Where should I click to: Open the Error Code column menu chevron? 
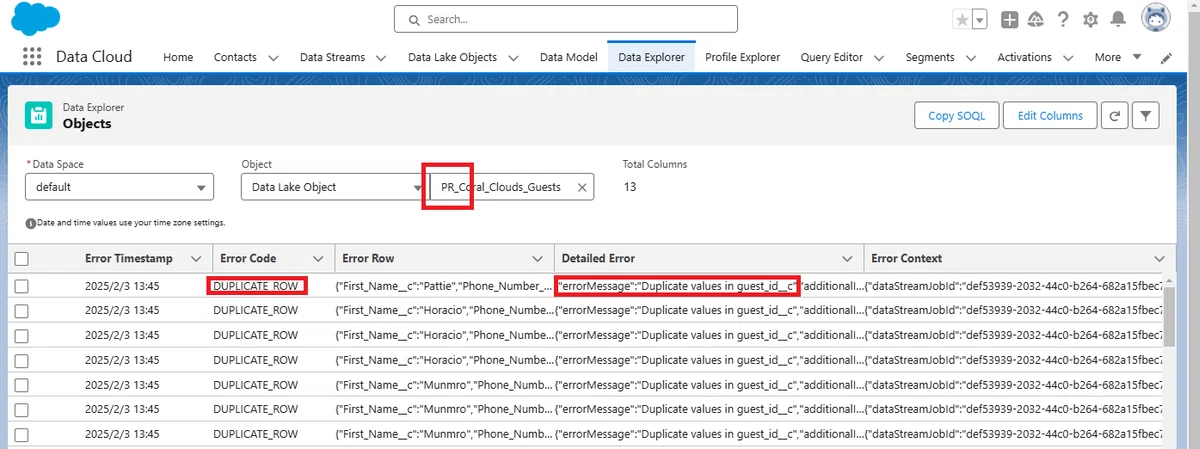click(x=318, y=259)
